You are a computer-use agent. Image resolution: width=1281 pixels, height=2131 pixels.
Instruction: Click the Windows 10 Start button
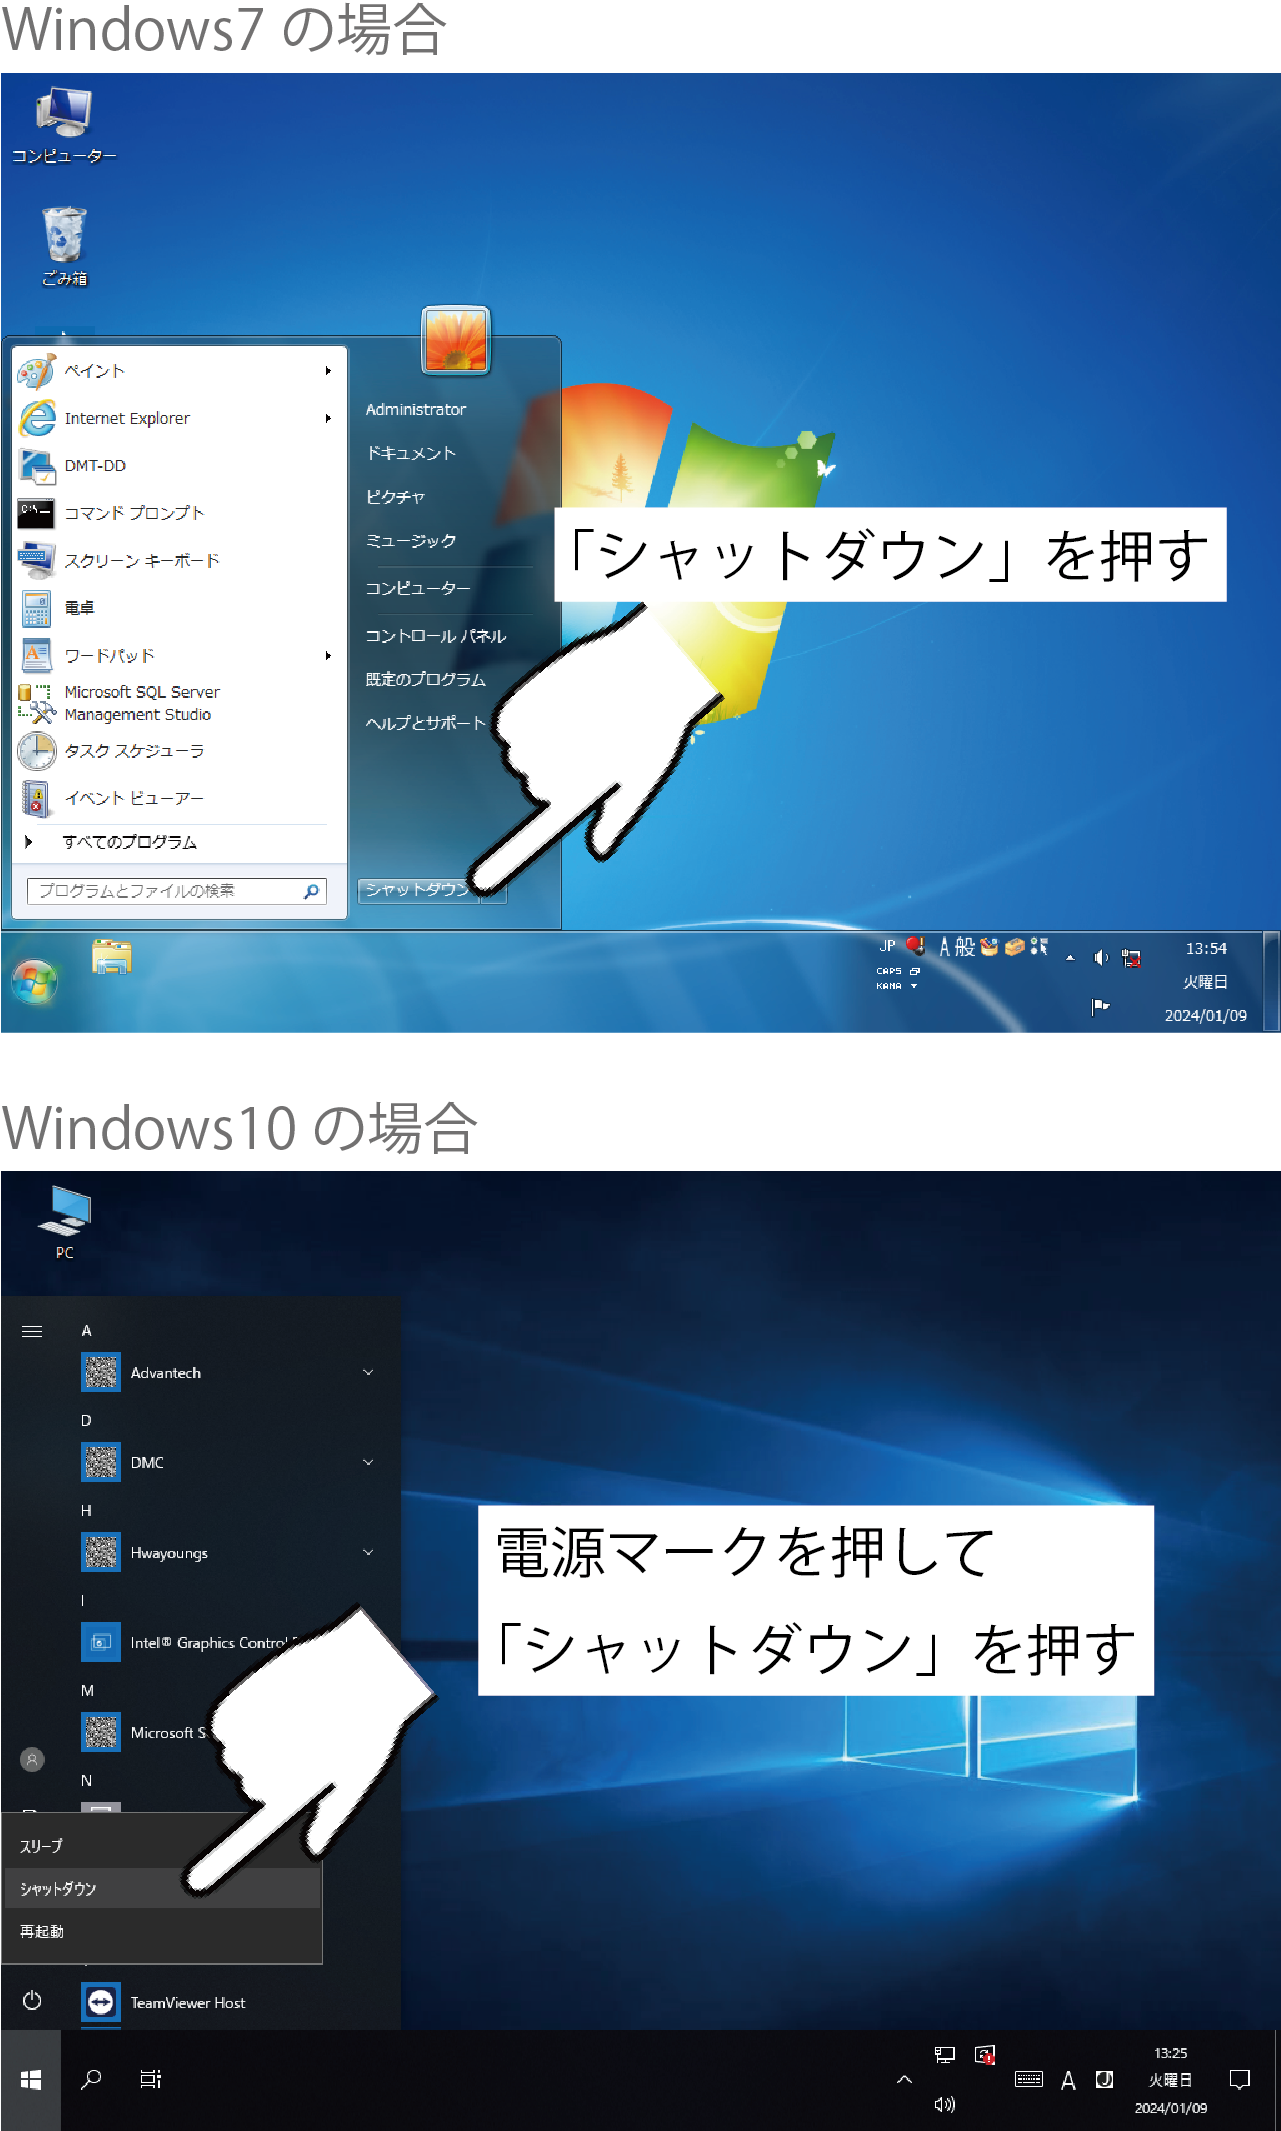tap(31, 2079)
